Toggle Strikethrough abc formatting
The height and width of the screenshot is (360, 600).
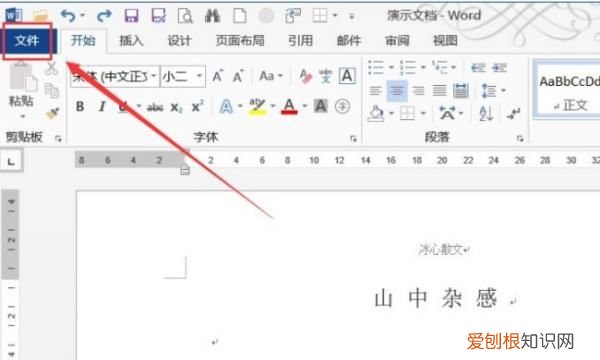(x=155, y=107)
